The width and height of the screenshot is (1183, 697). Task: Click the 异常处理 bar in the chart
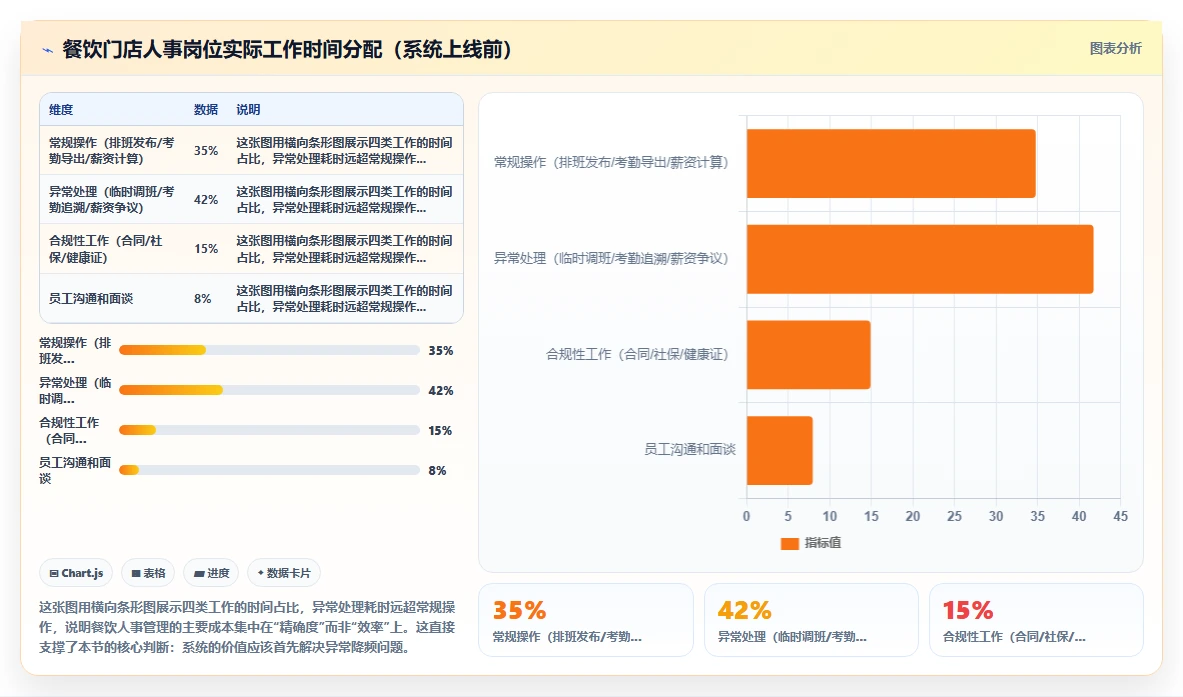coord(920,259)
